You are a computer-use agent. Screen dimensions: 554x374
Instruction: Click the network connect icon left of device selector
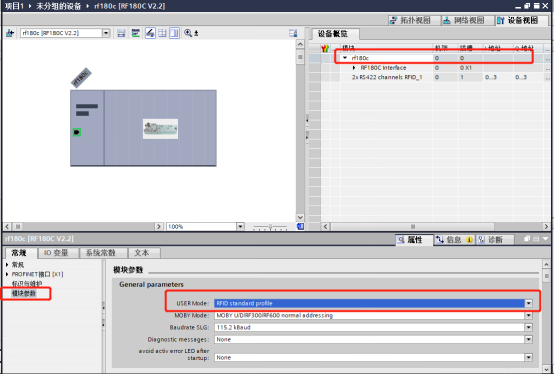pos(10,33)
